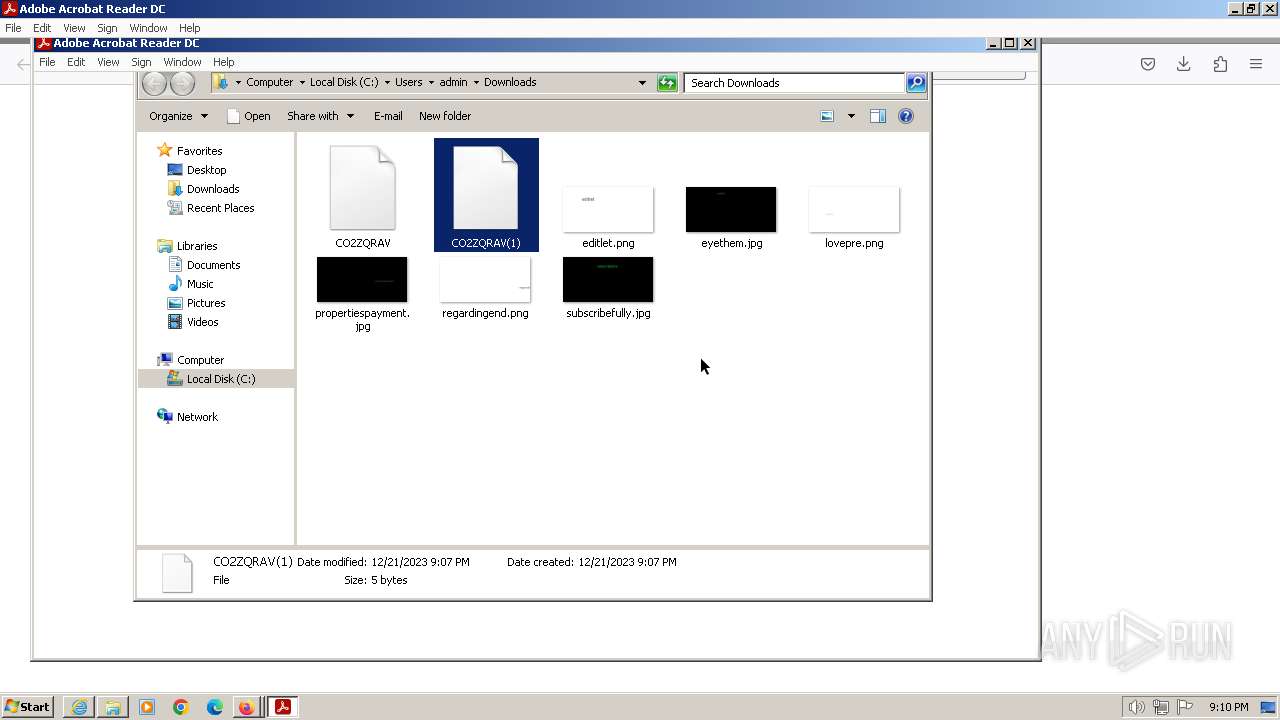Open Downloads in Favorites
Viewport: 1280px width, 720px height.
coord(212,189)
